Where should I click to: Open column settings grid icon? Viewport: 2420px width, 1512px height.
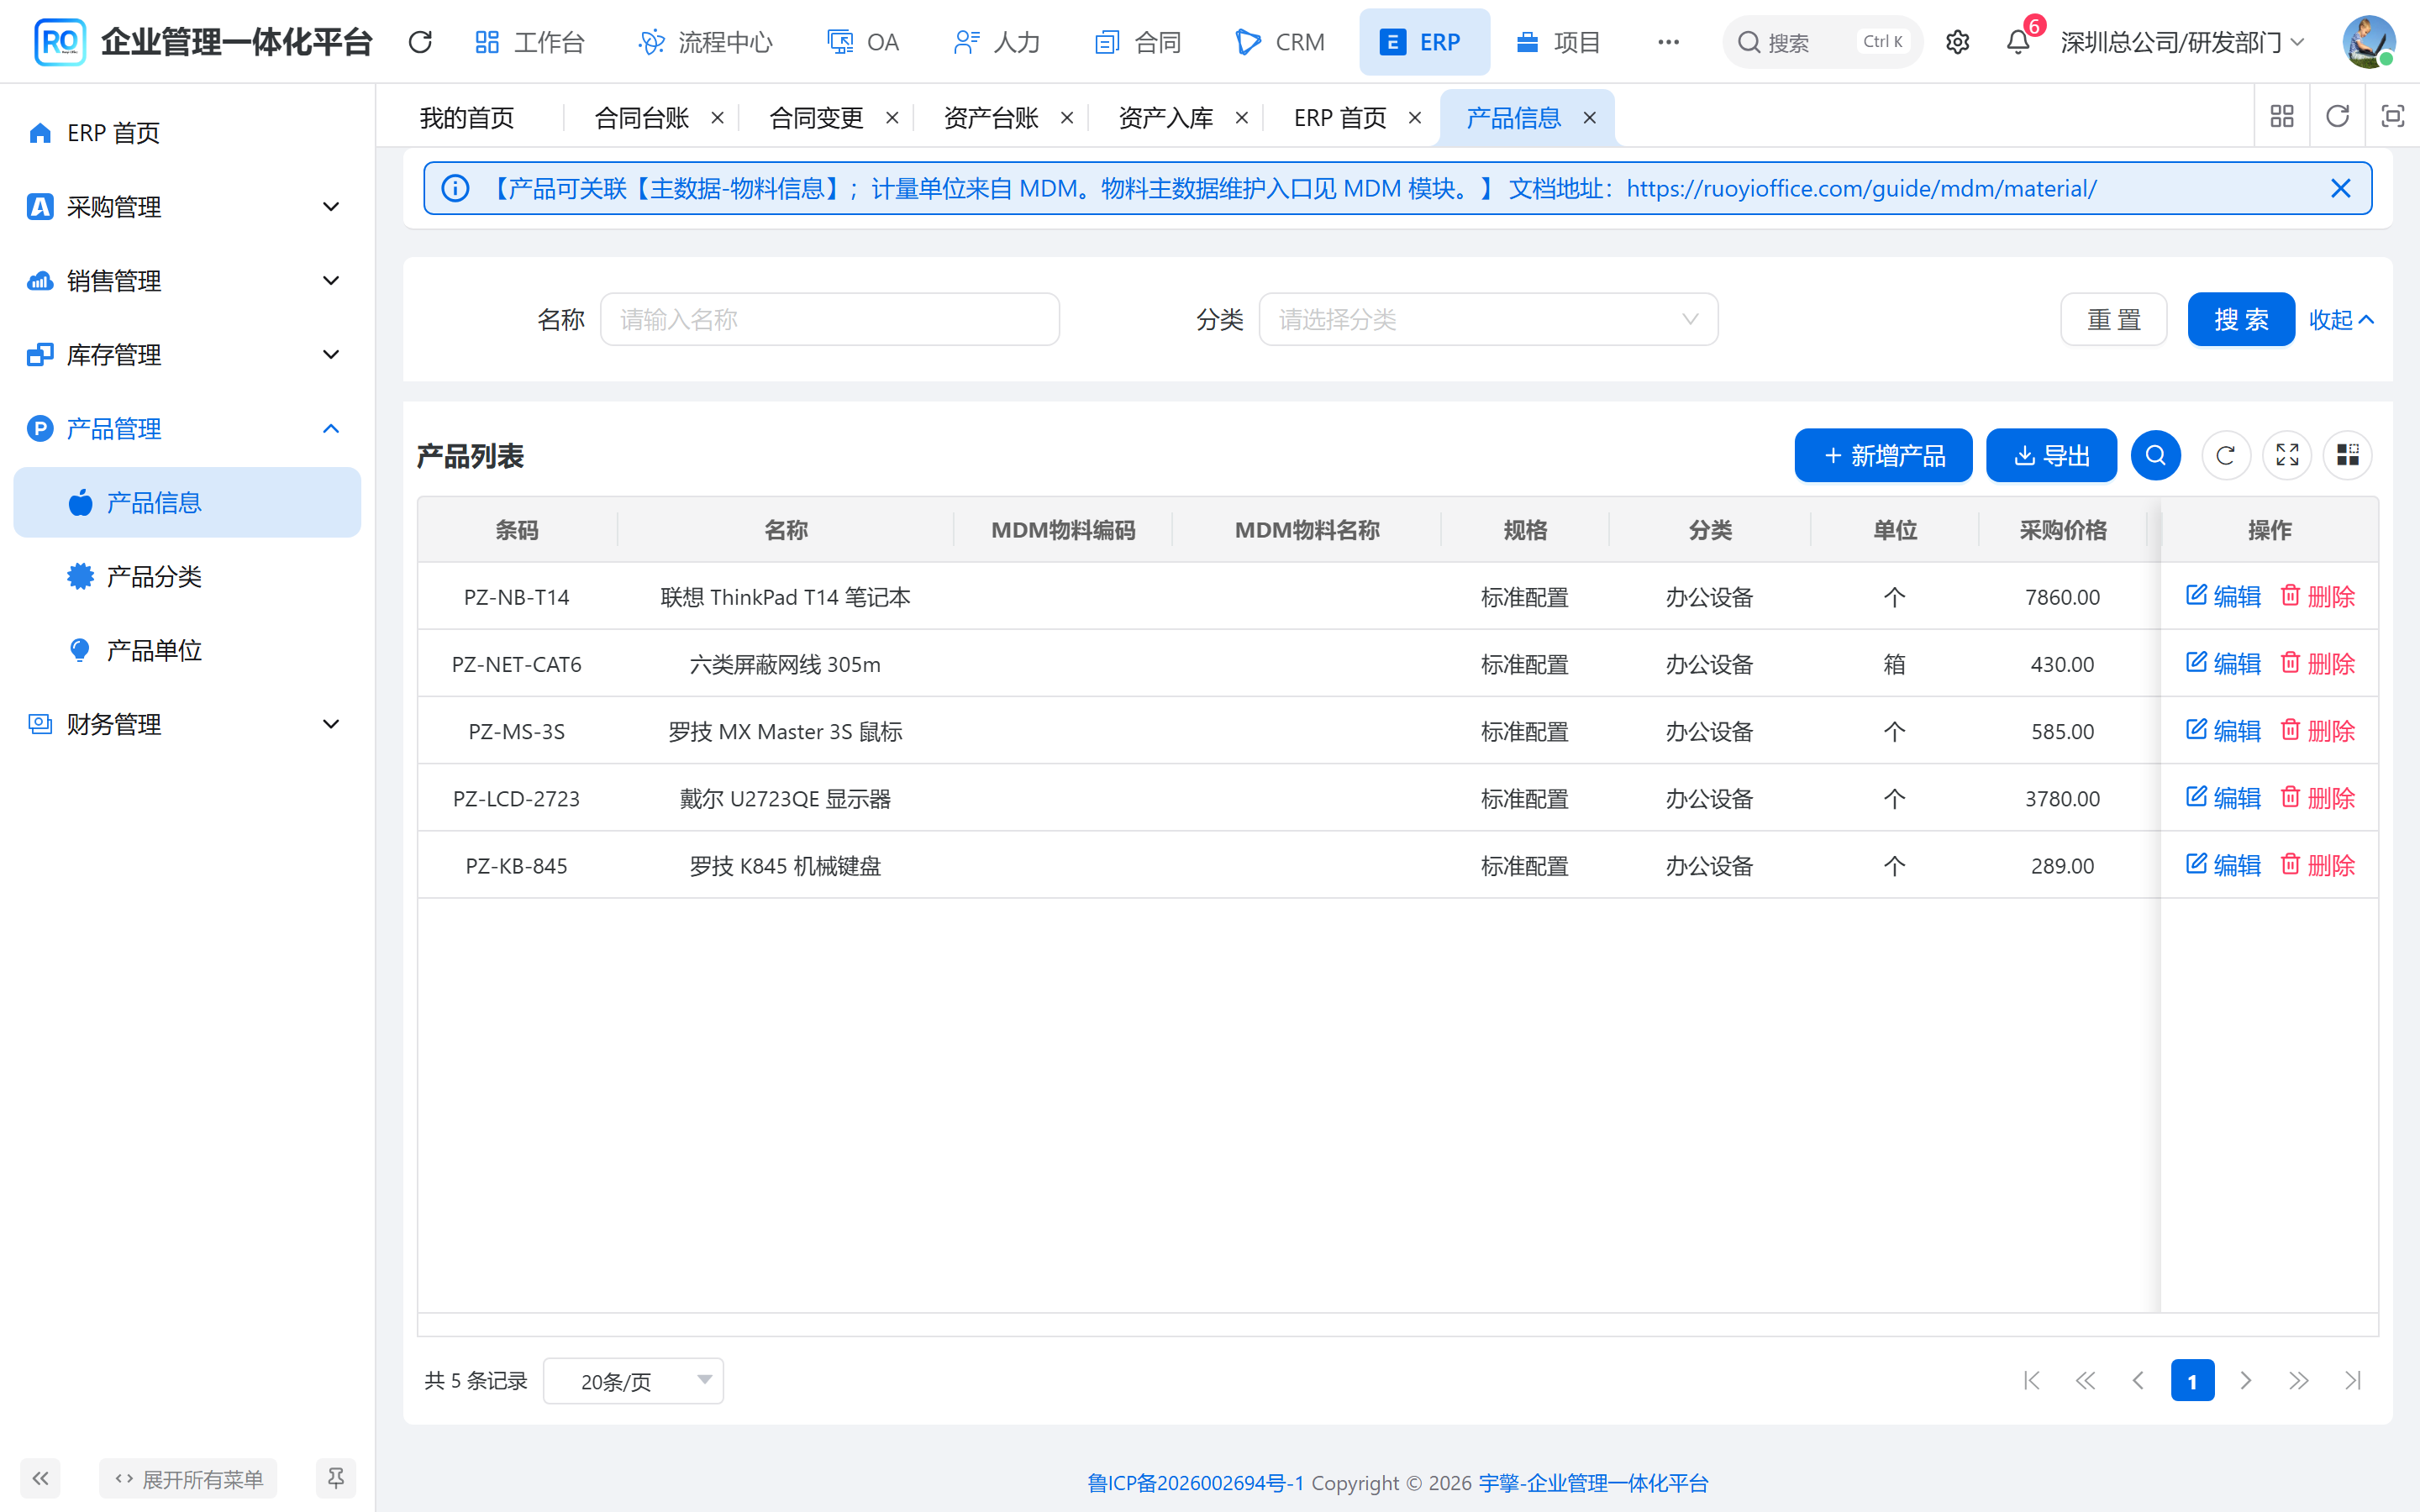(x=2348, y=456)
